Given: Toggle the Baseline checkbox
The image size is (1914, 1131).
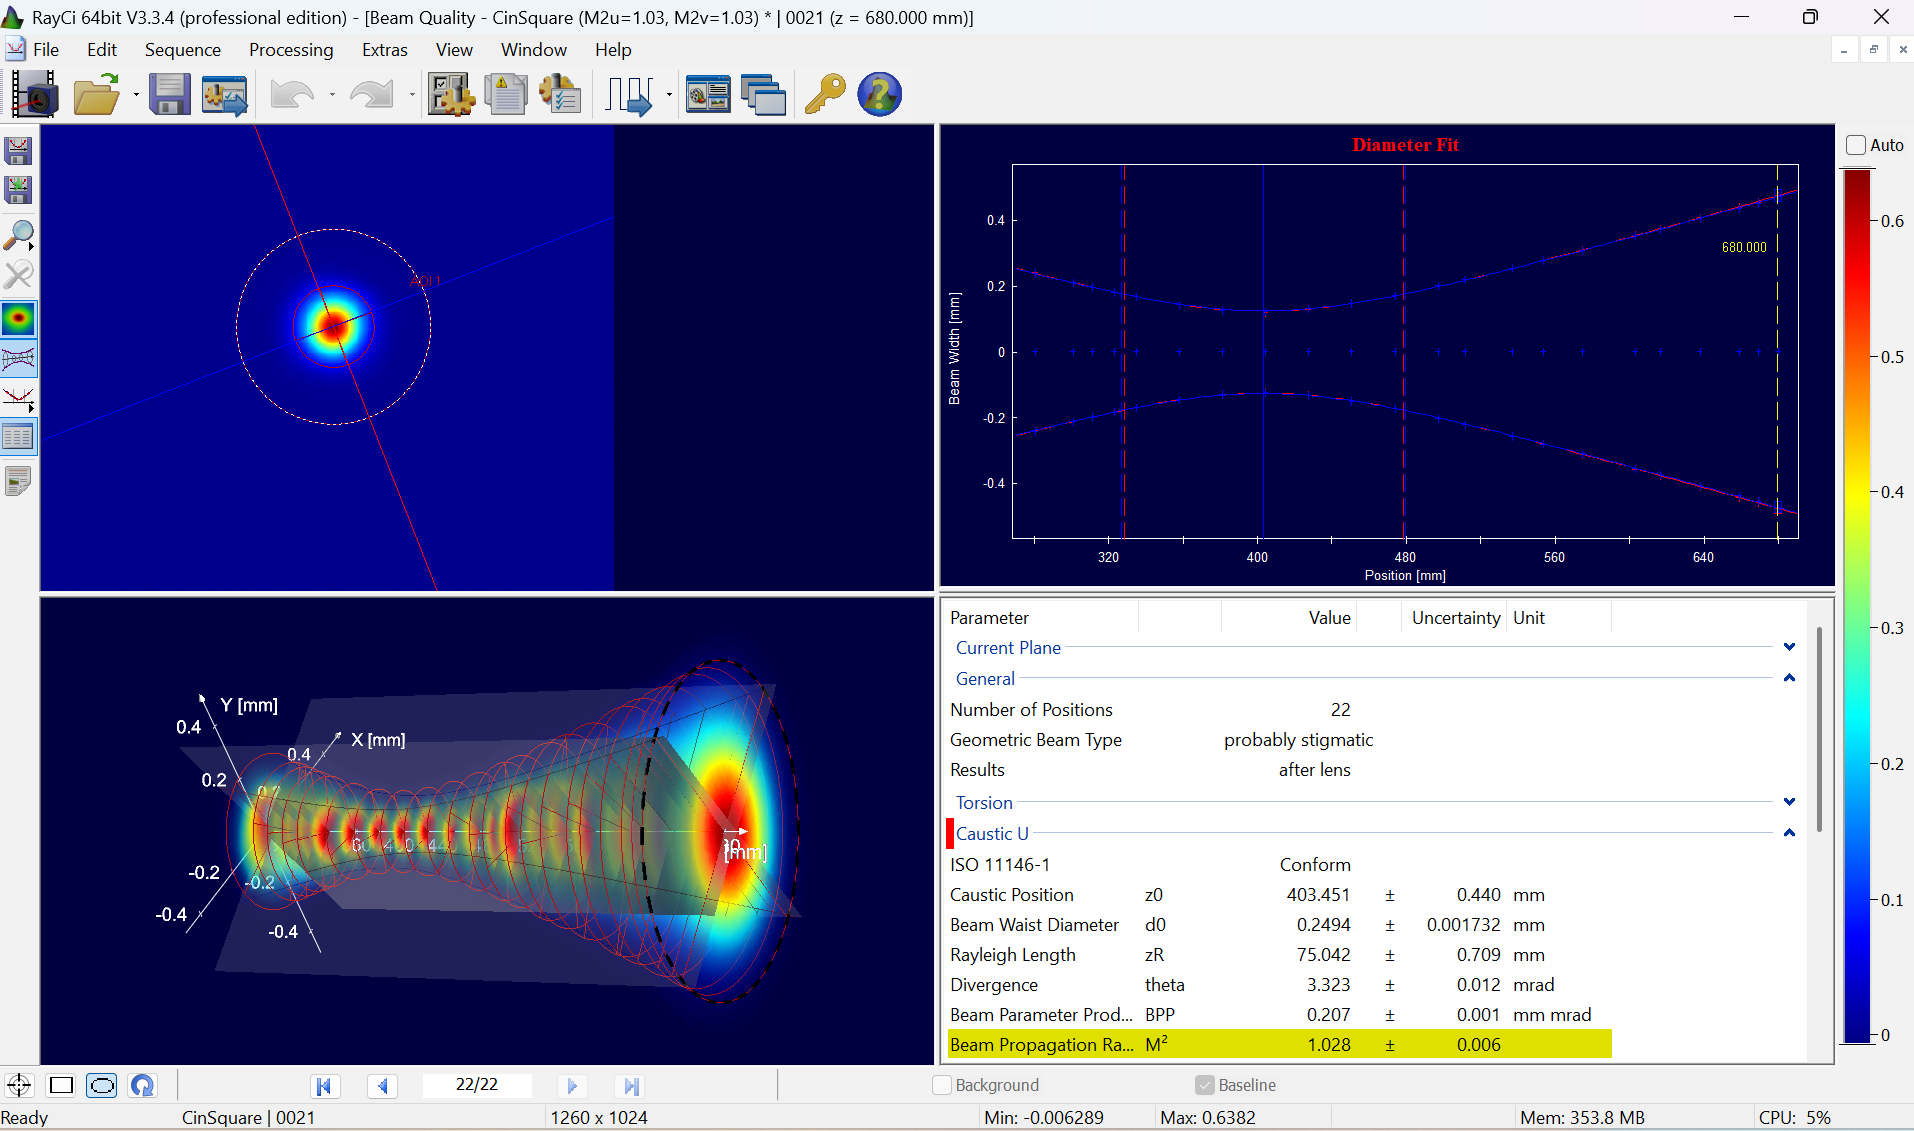Looking at the screenshot, I should (1205, 1085).
